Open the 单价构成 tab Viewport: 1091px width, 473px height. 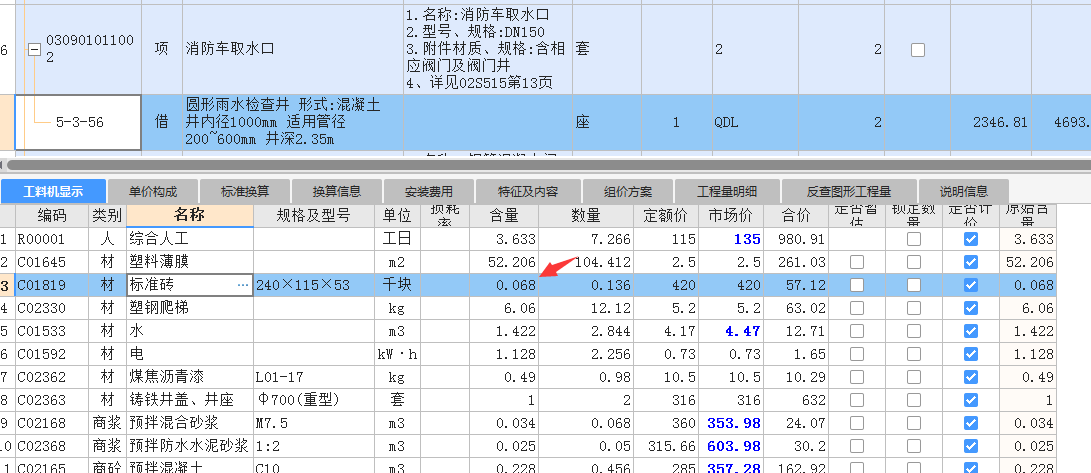coord(152,191)
